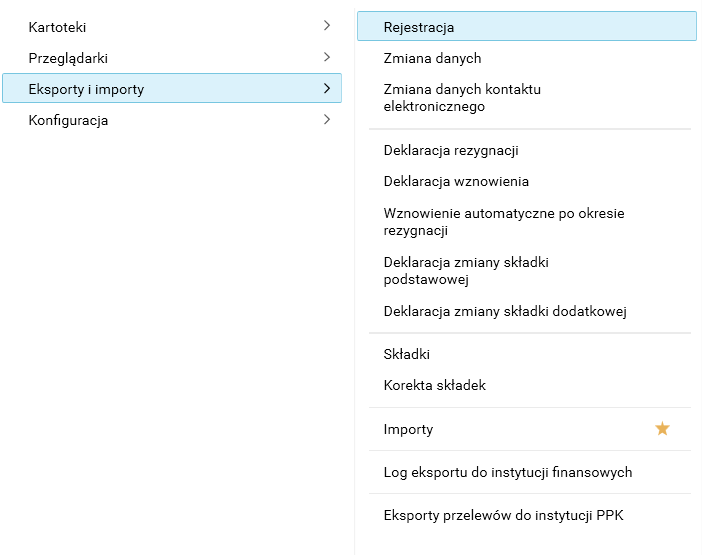Expand the Kartoteki submenu arrow
The image size is (702, 555).
pos(327,26)
